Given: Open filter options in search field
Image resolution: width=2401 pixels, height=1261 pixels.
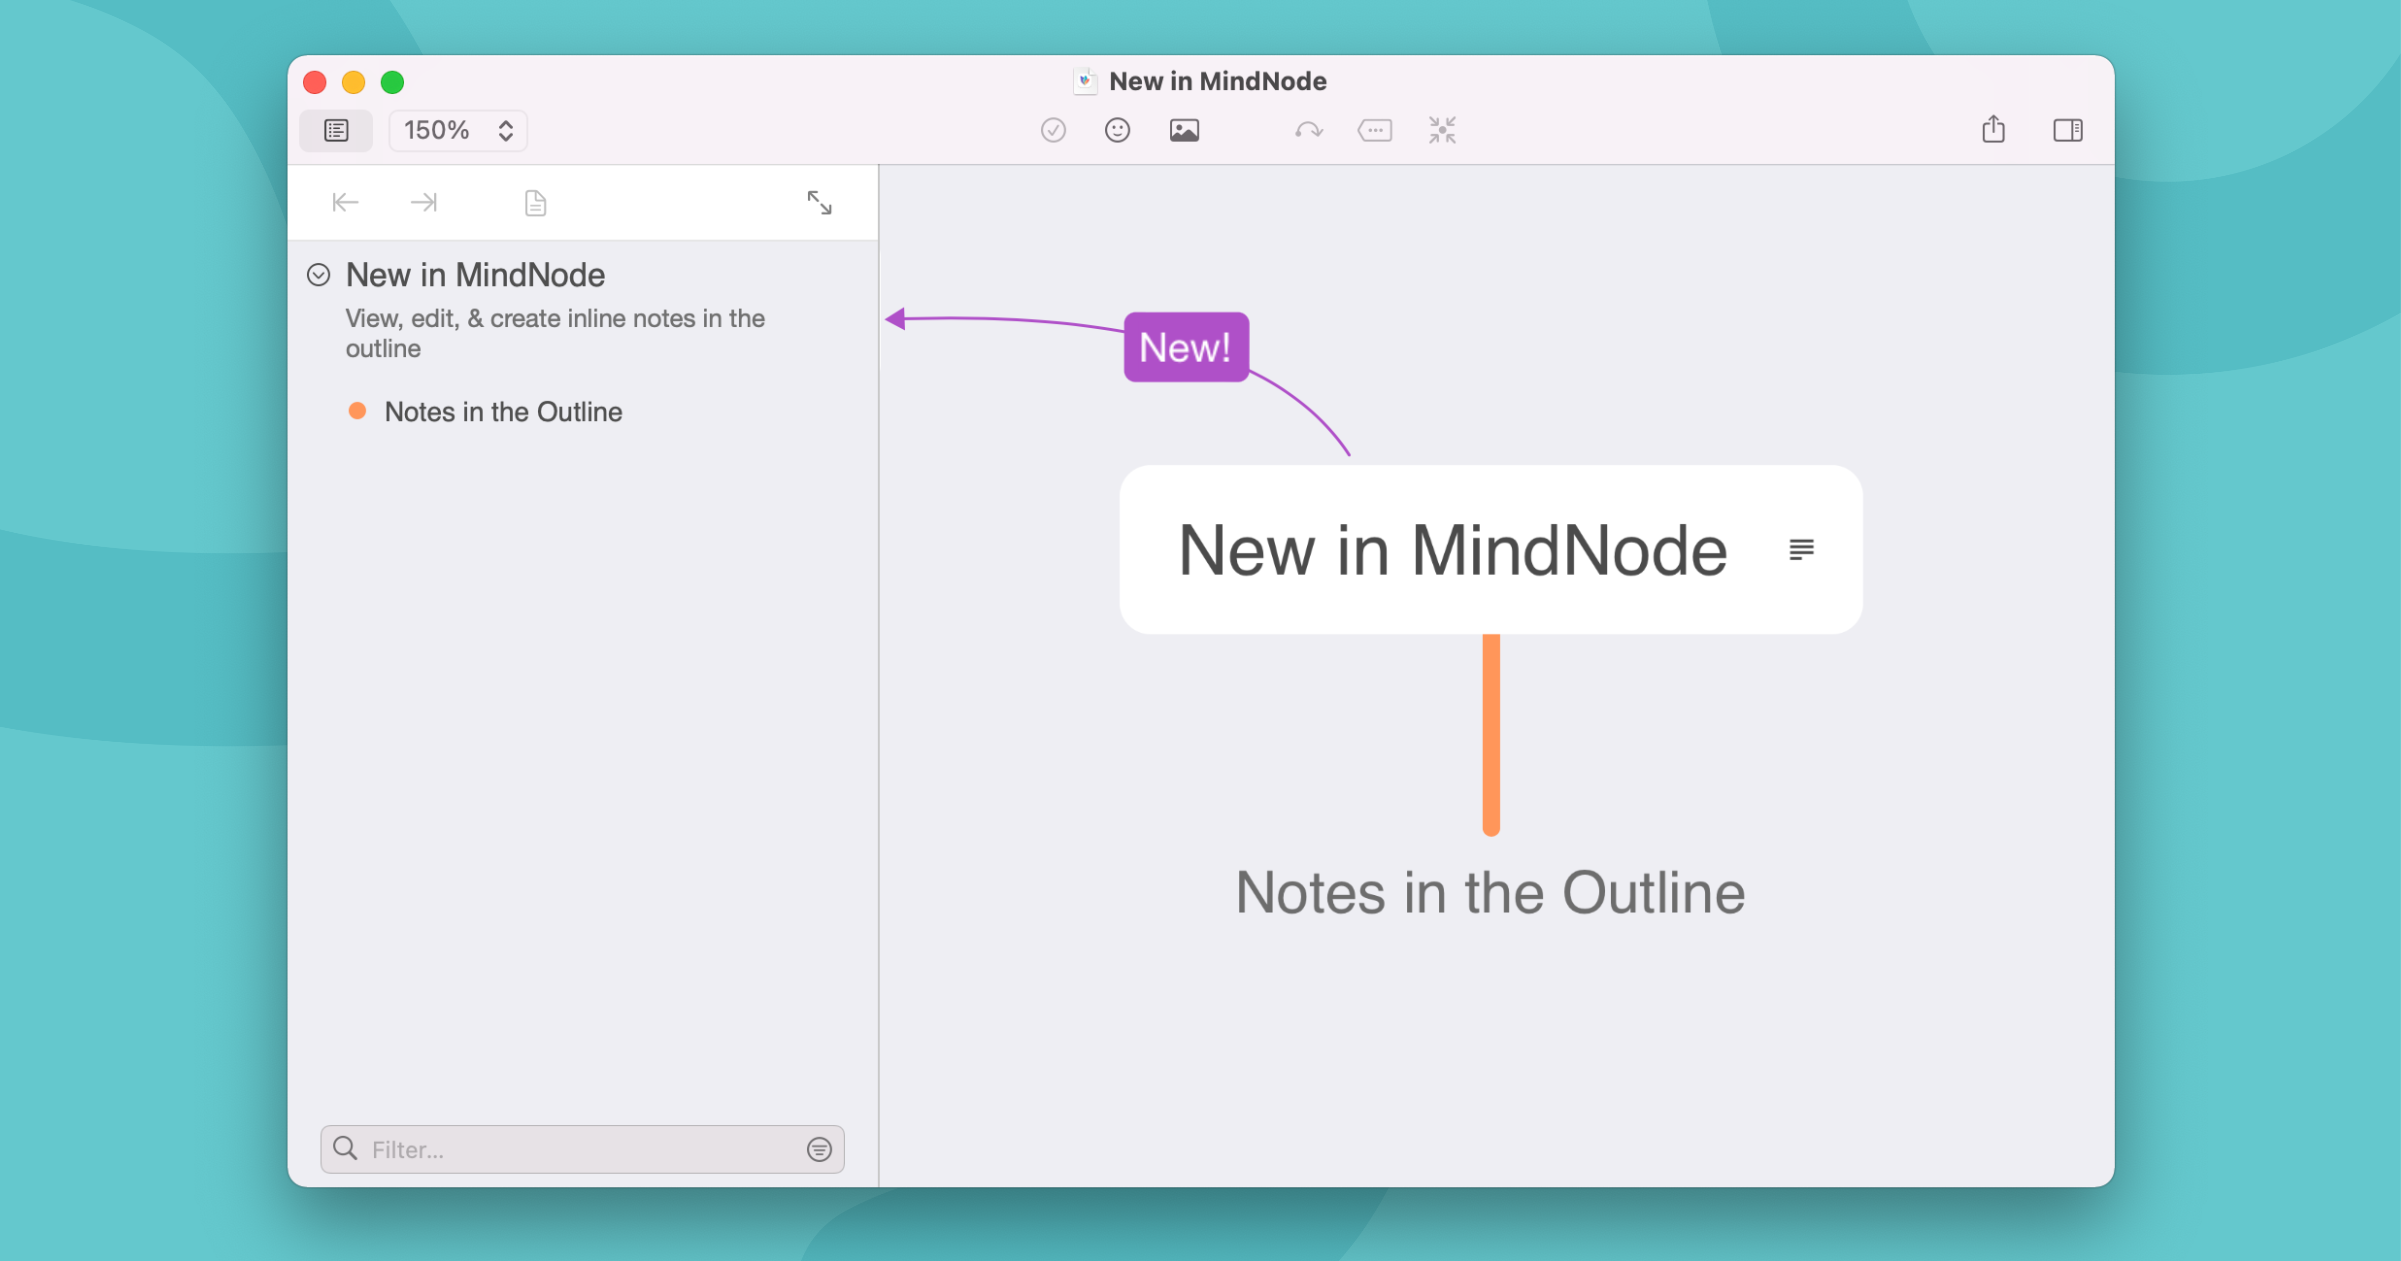Looking at the screenshot, I should [x=819, y=1150].
